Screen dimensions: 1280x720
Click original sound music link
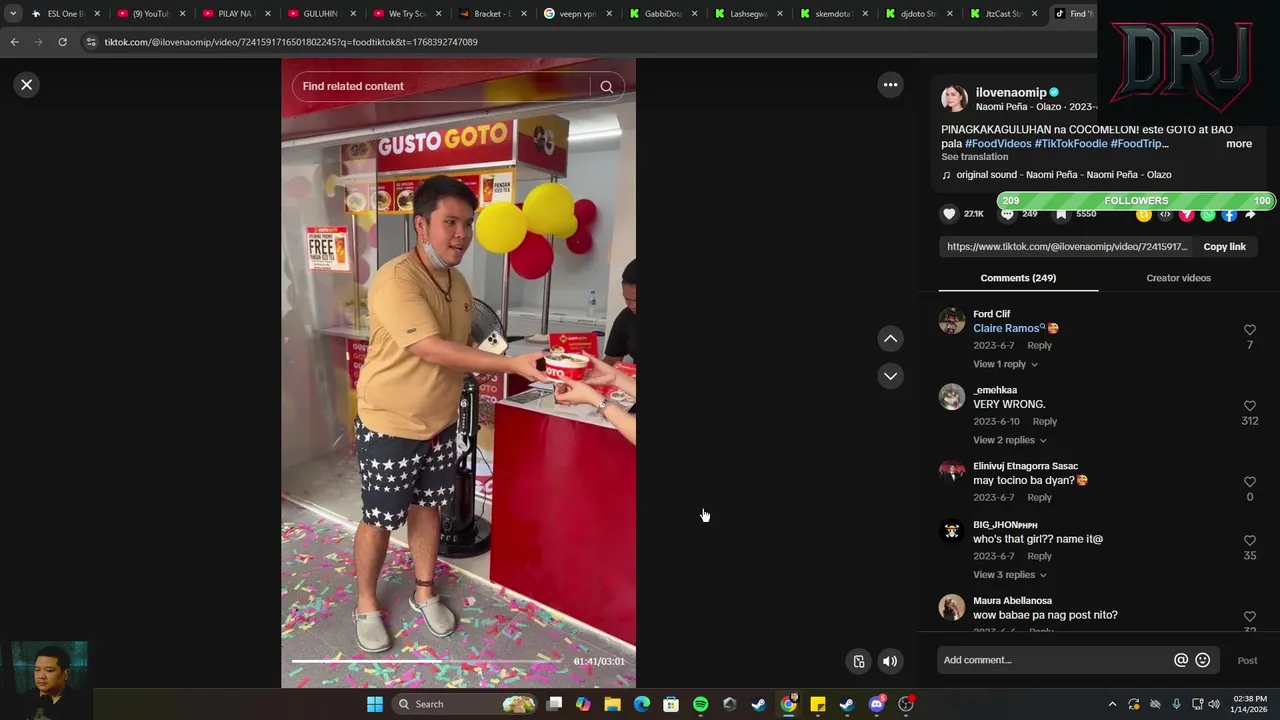[x=1063, y=175]
